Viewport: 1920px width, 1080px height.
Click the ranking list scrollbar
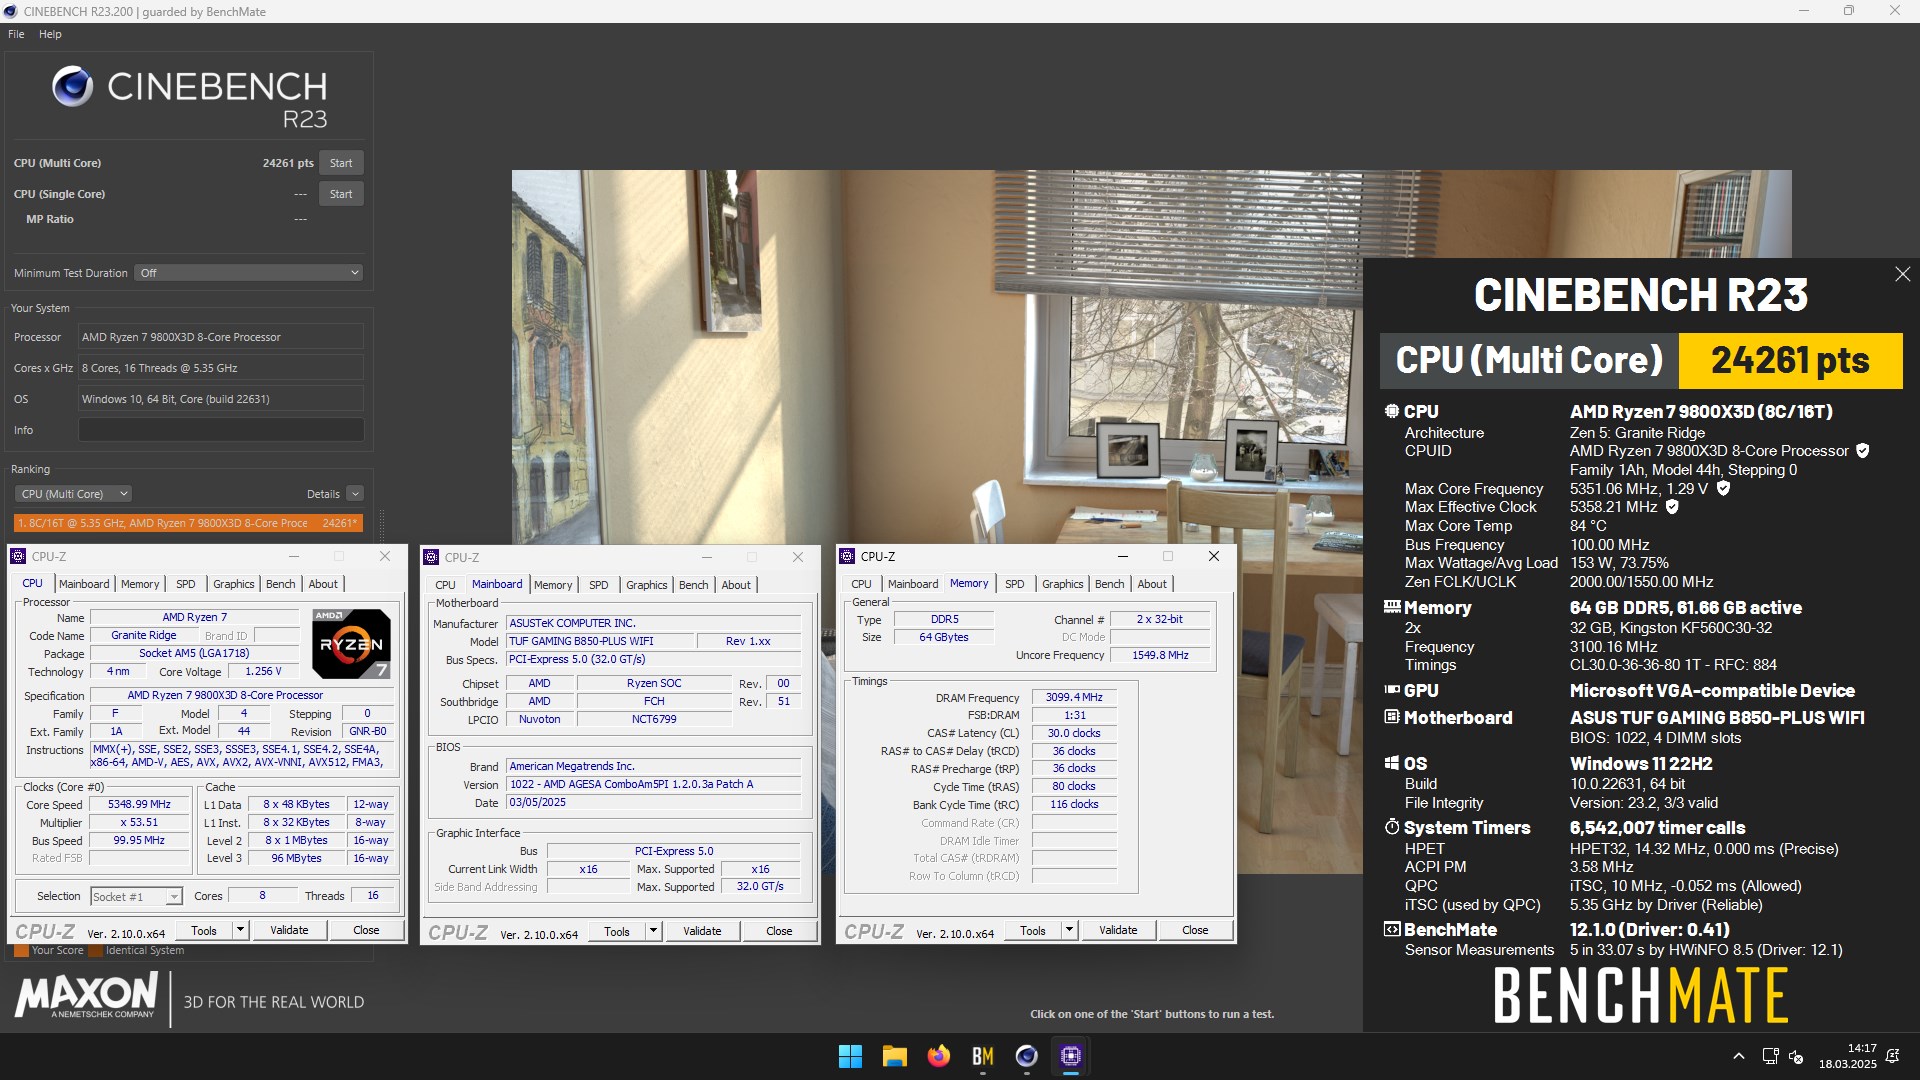(x=380, y=524)
